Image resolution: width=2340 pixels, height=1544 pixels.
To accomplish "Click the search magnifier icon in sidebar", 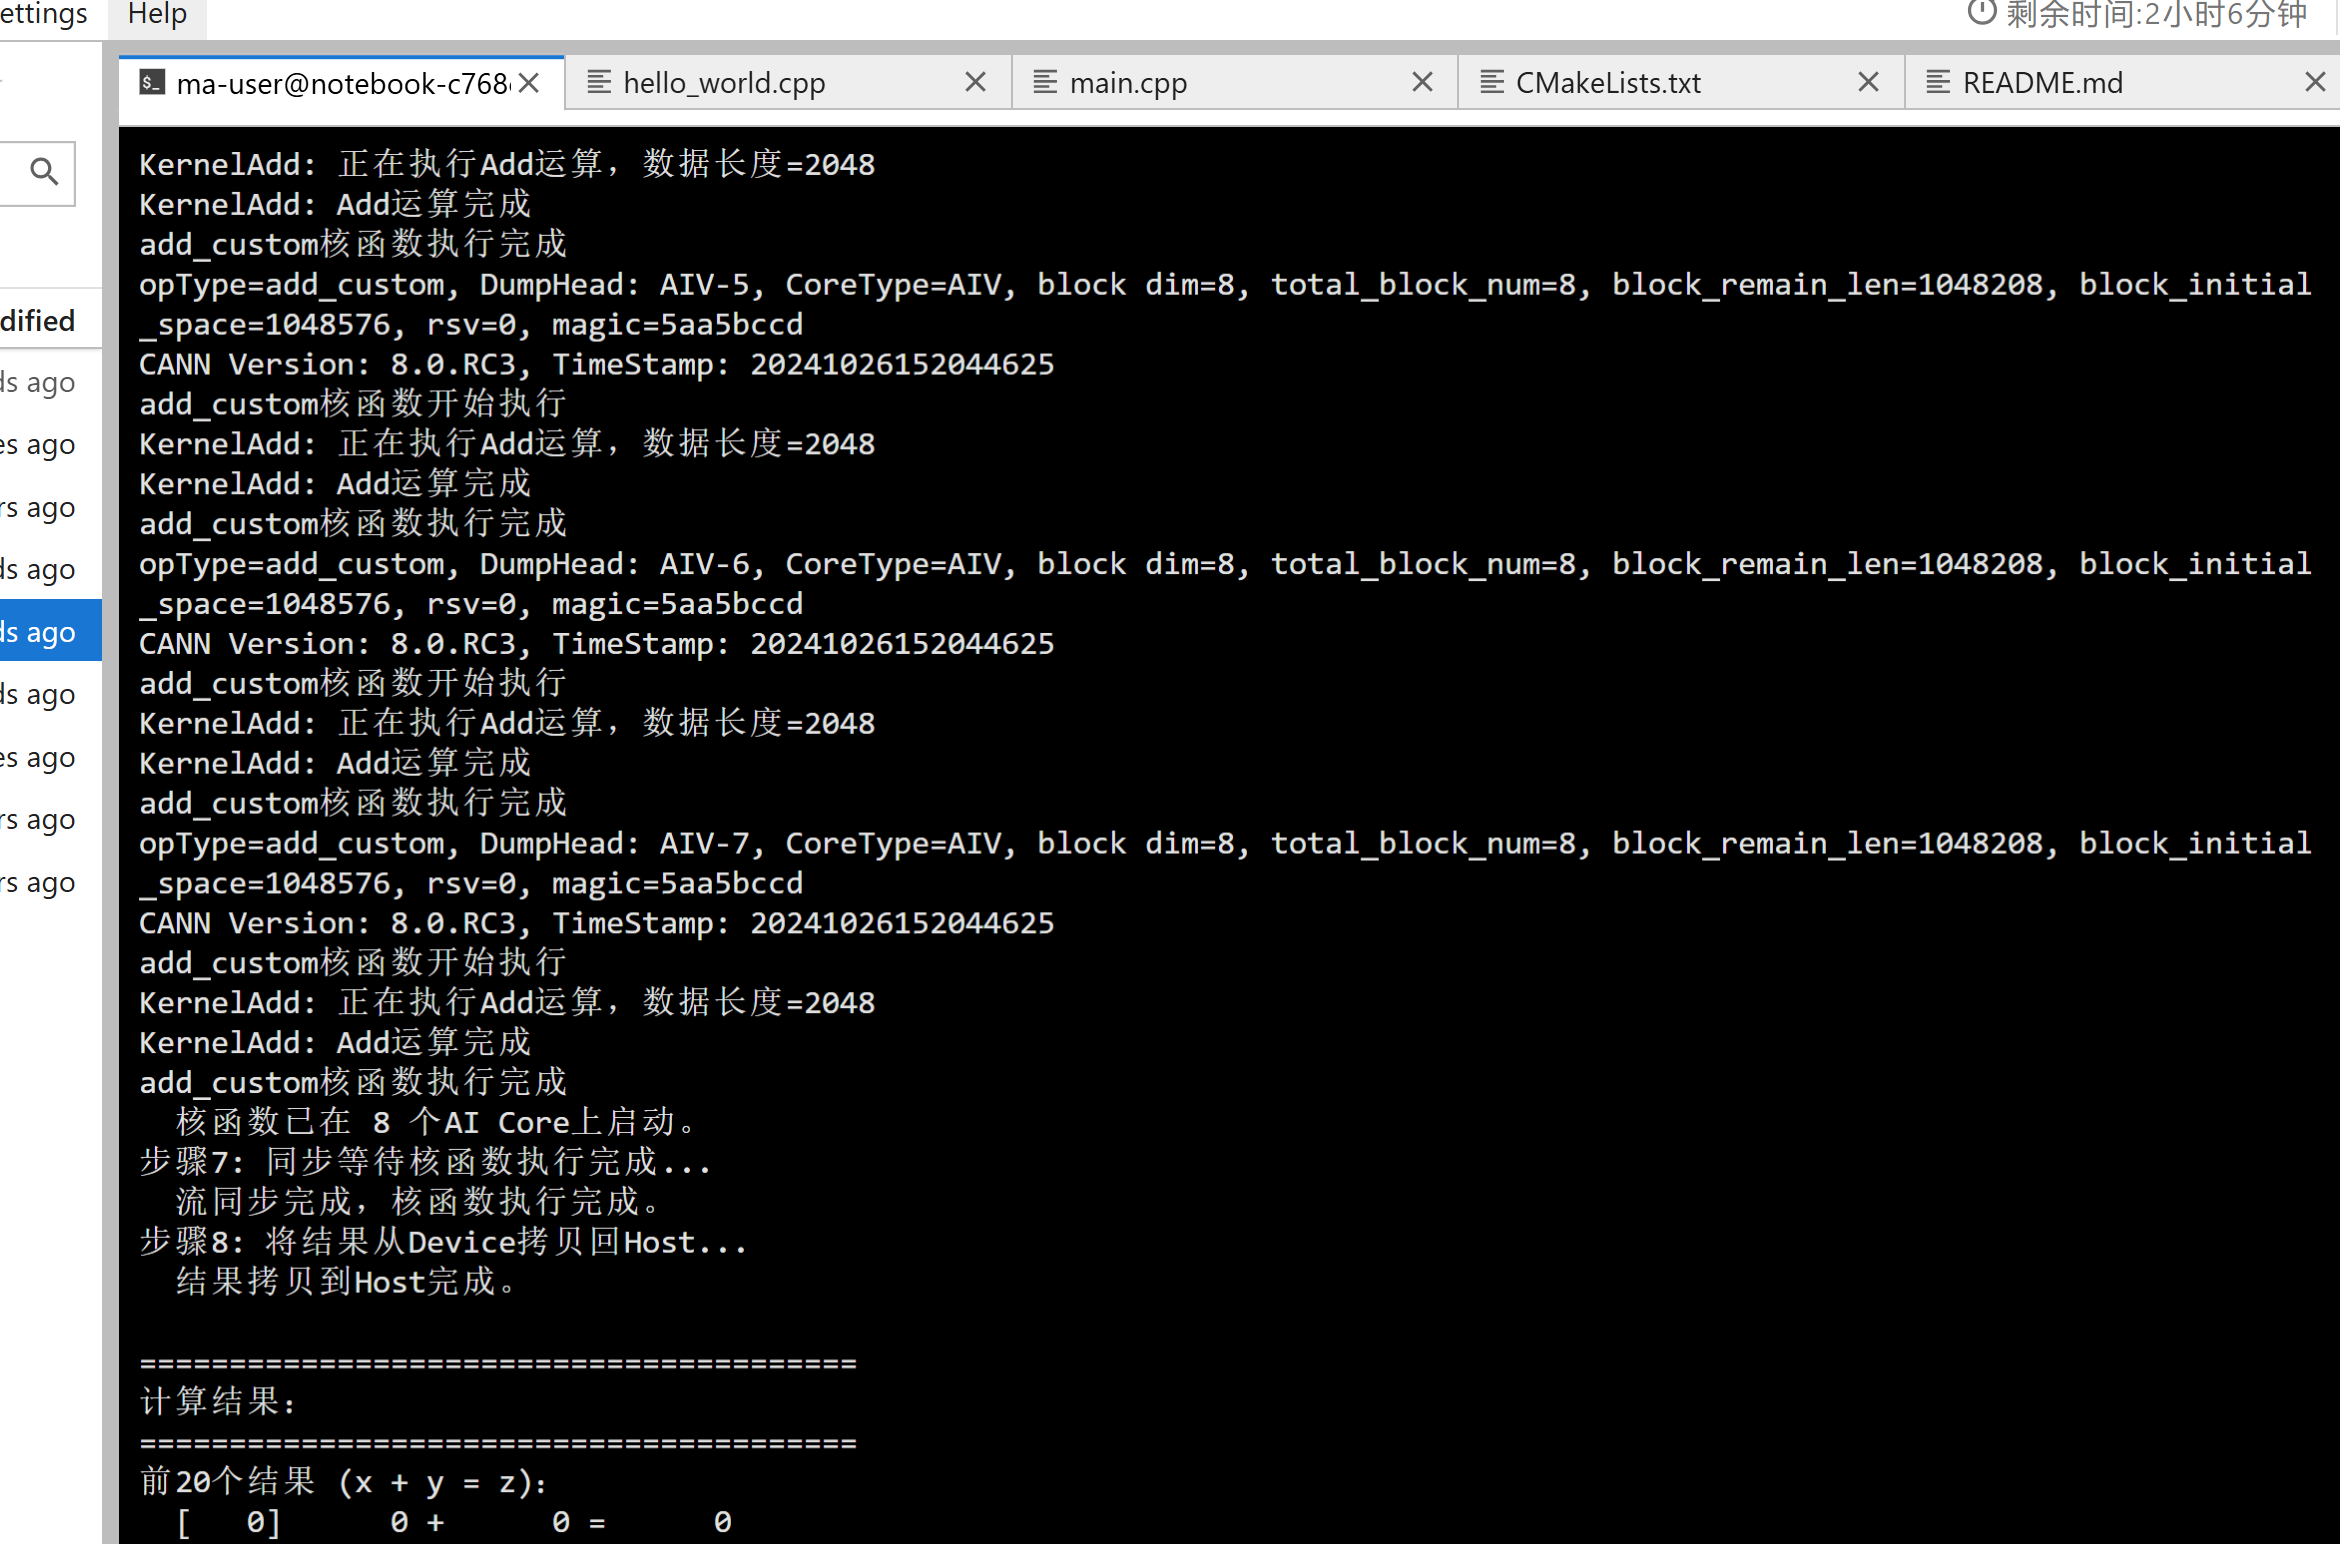I will point(43,172).
